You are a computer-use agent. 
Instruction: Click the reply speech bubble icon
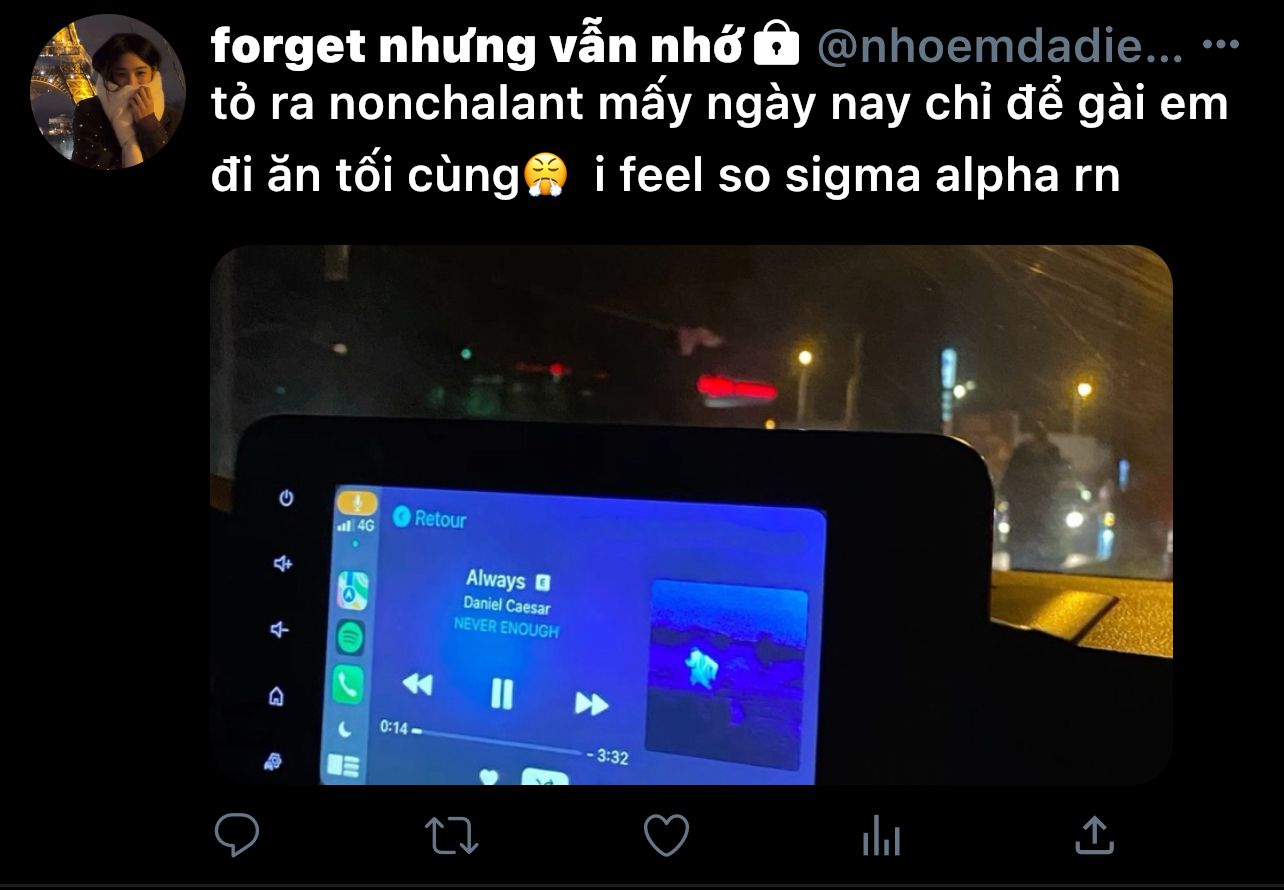tap(237, 835)
